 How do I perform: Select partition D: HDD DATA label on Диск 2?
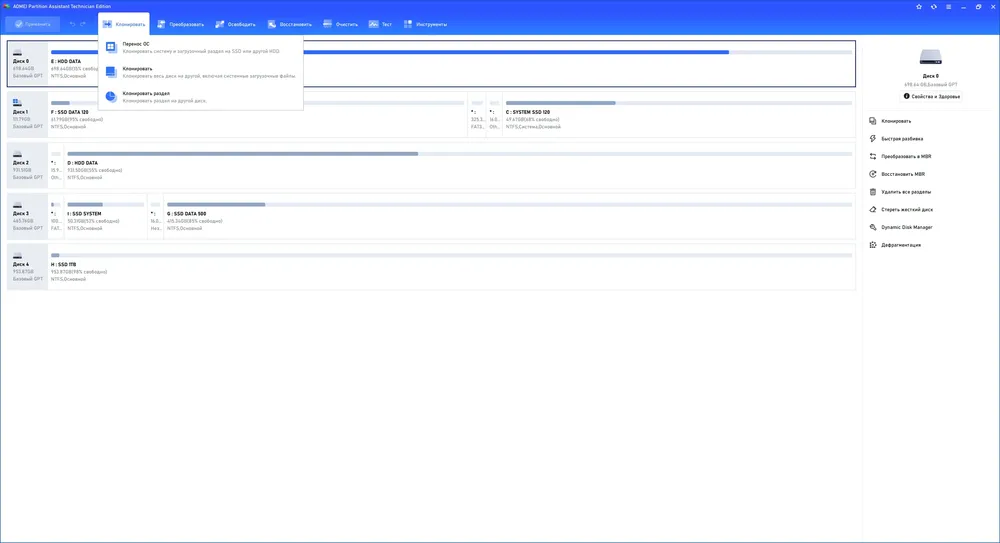tap(82, 163)
